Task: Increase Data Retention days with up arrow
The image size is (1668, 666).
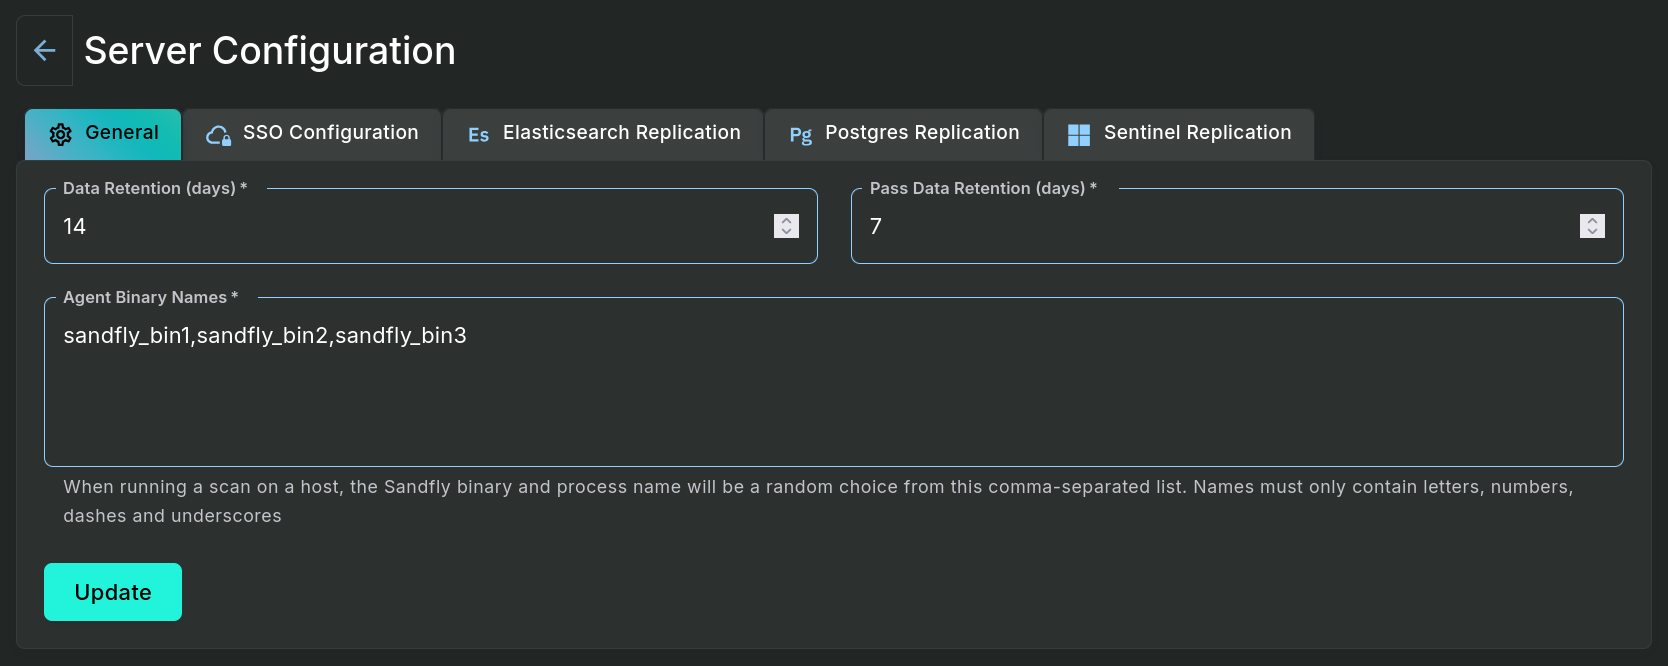Action: click(x=786, y=220)
